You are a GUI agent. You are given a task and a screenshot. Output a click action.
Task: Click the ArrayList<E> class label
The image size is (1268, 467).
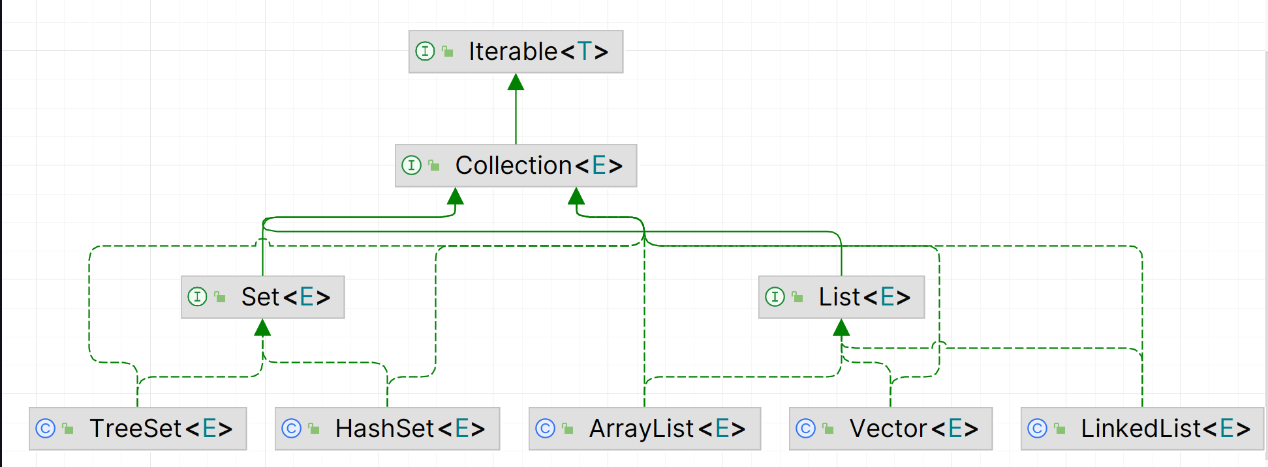coord(667,429)
